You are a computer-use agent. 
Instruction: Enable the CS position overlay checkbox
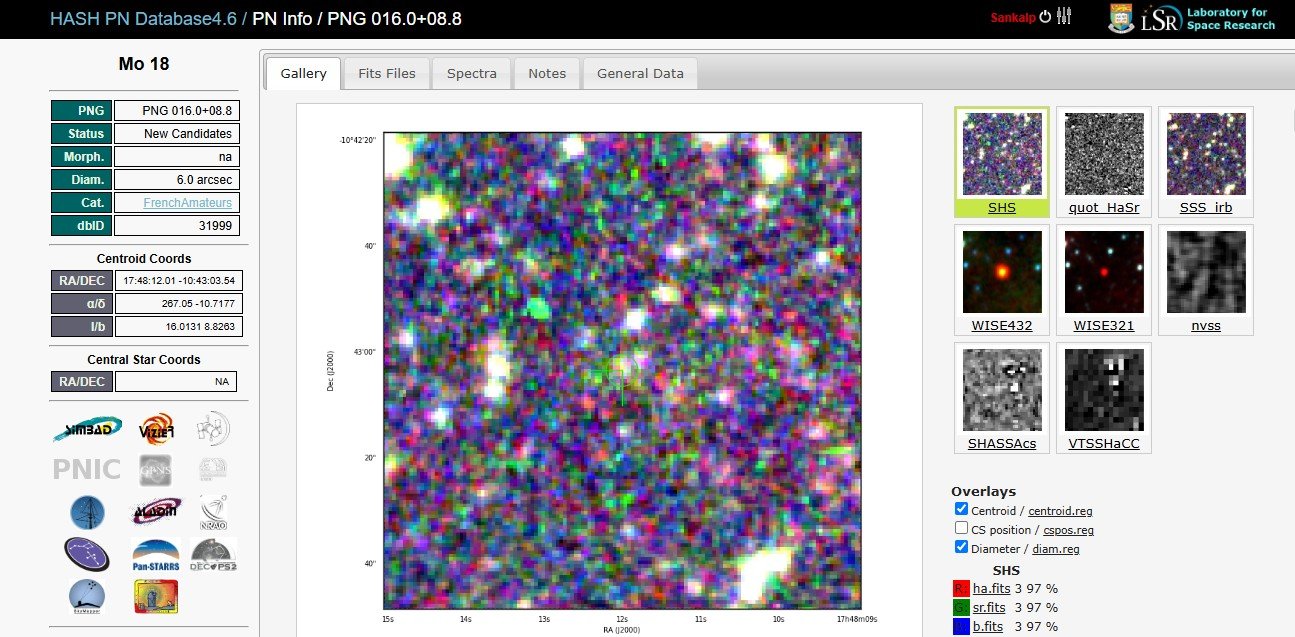(x=961, y=529)
